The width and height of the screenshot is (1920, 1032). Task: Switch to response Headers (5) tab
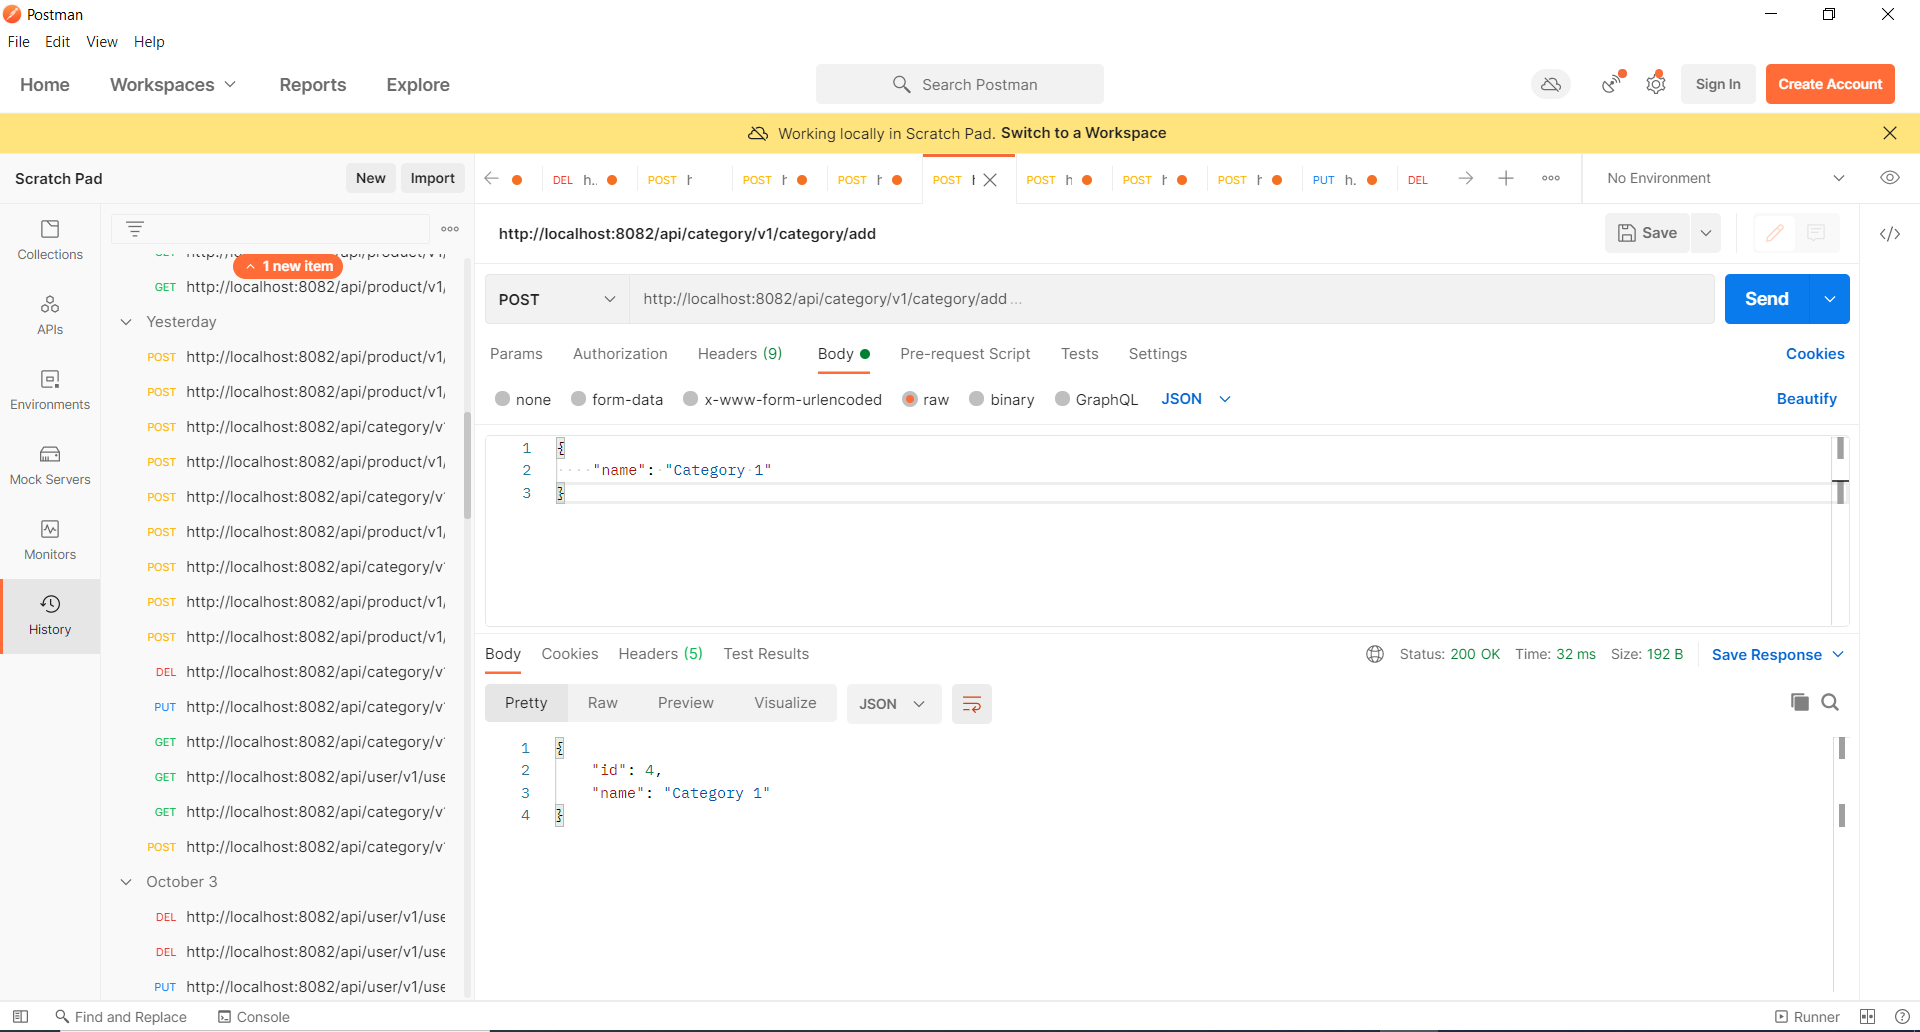click(660, 654)
